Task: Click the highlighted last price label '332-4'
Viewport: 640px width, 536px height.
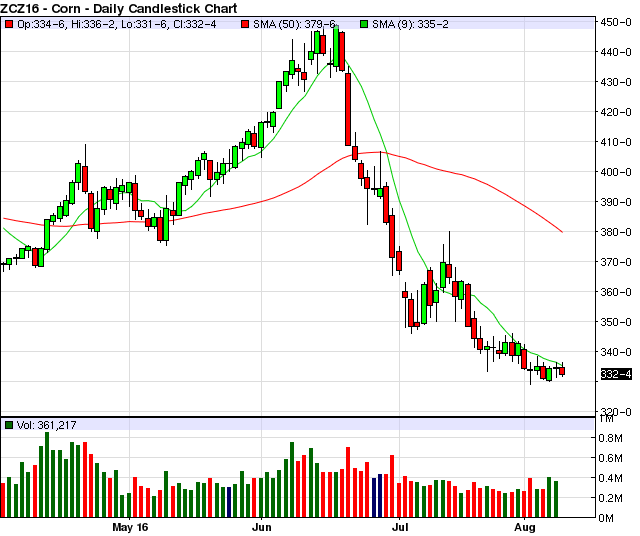Action: click(x=616, y=374)
